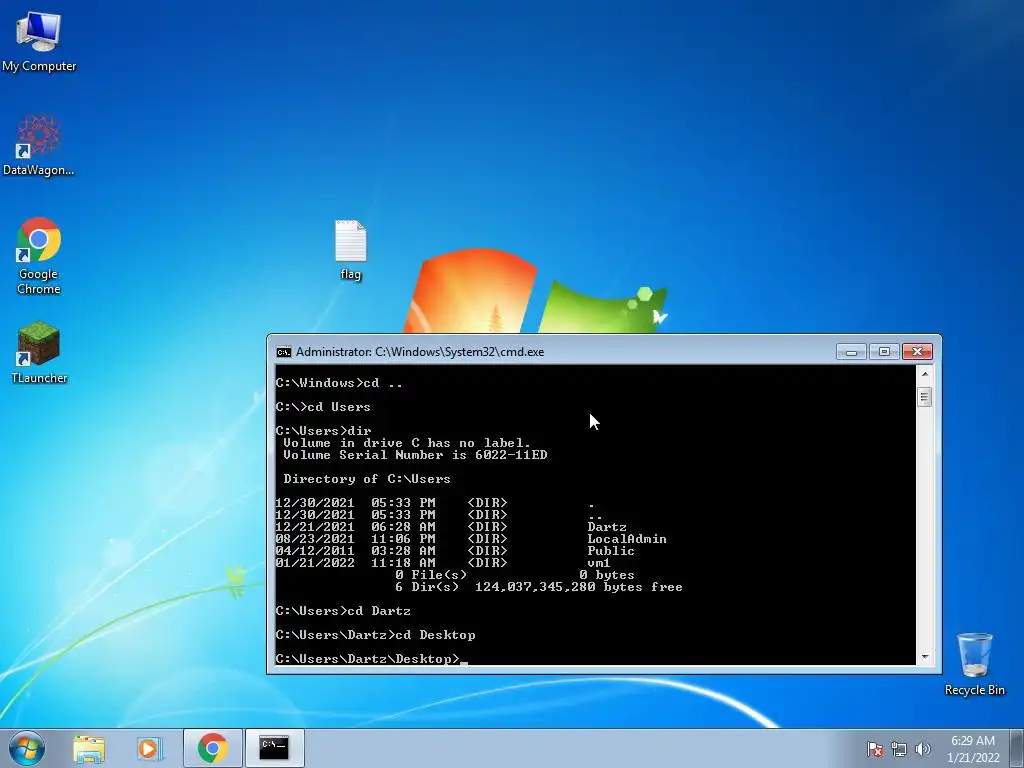This screenshot has height=768, width=1024.
Task: Open Action Center flag in system tray
Action: tap(875, 749)
